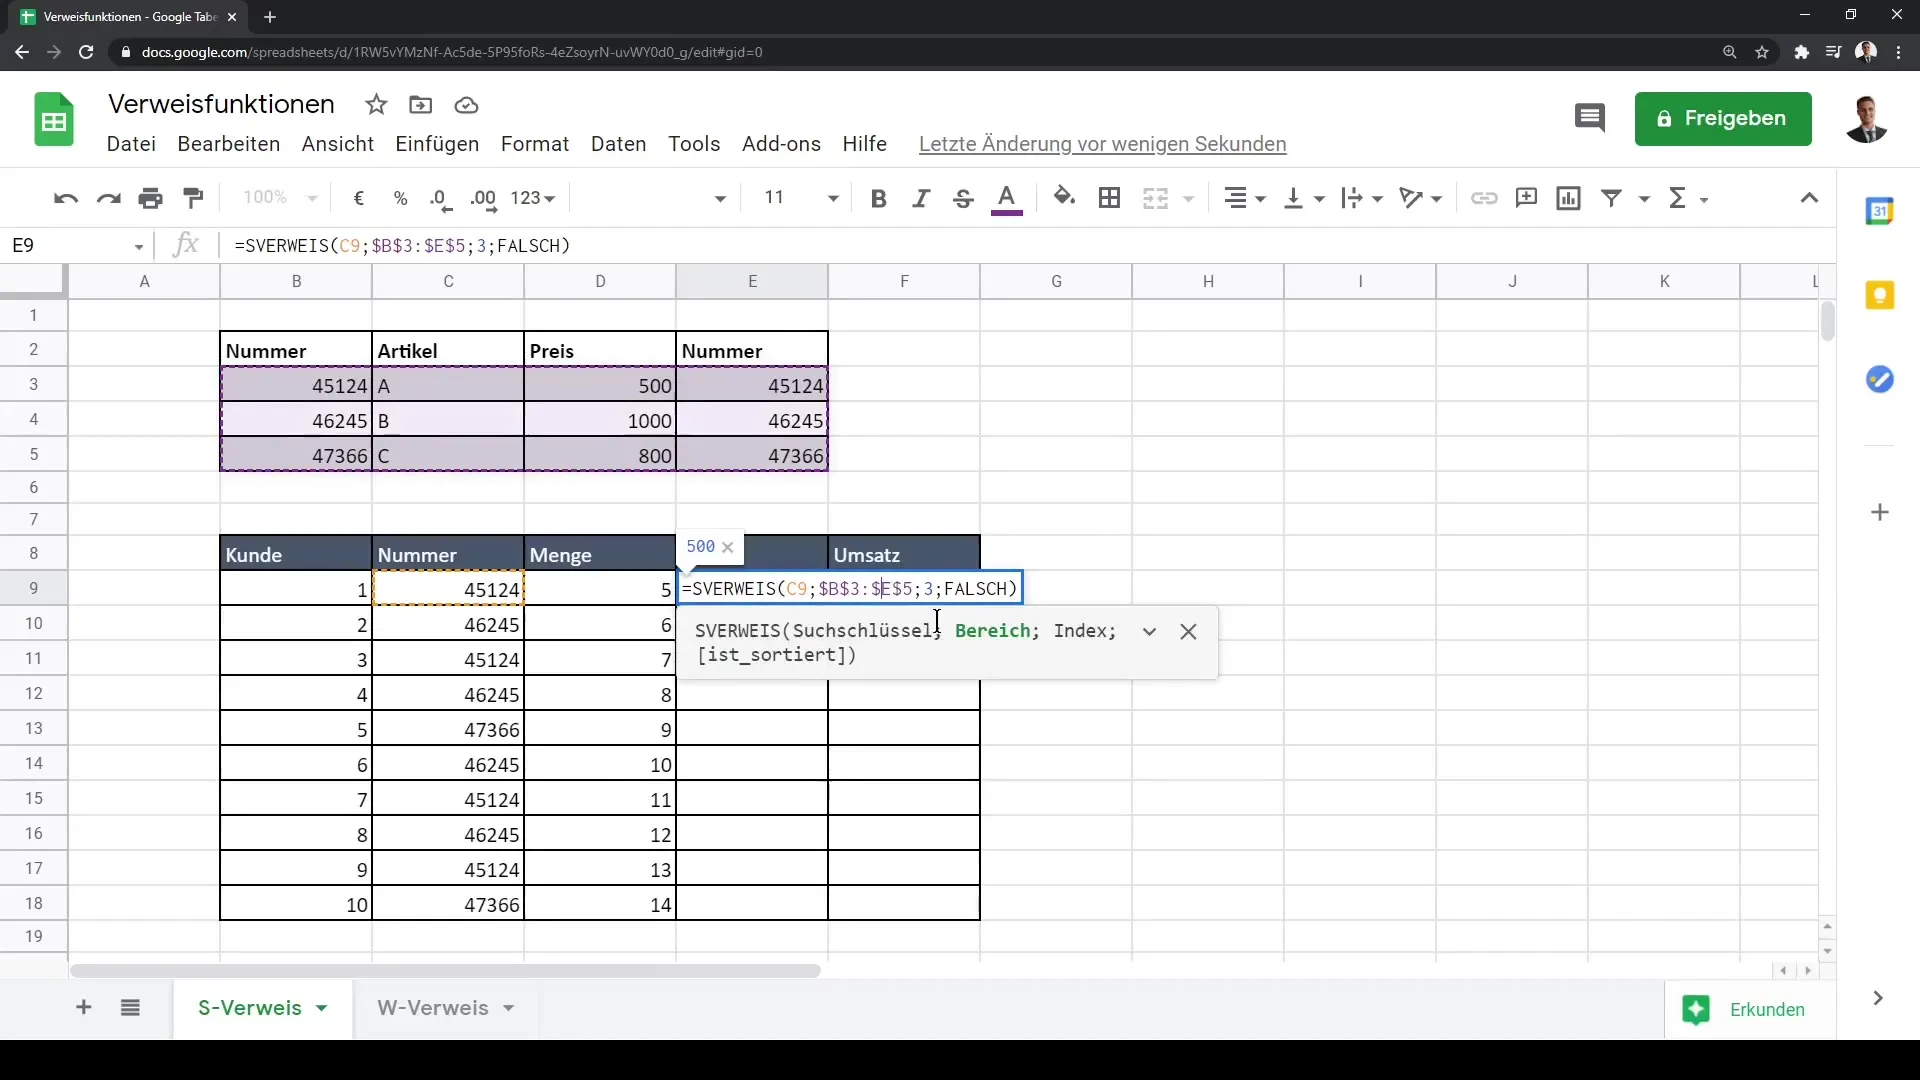Click the redo arrow icon
Viewport: 1920px width, 1080px height.
[108, 198]
